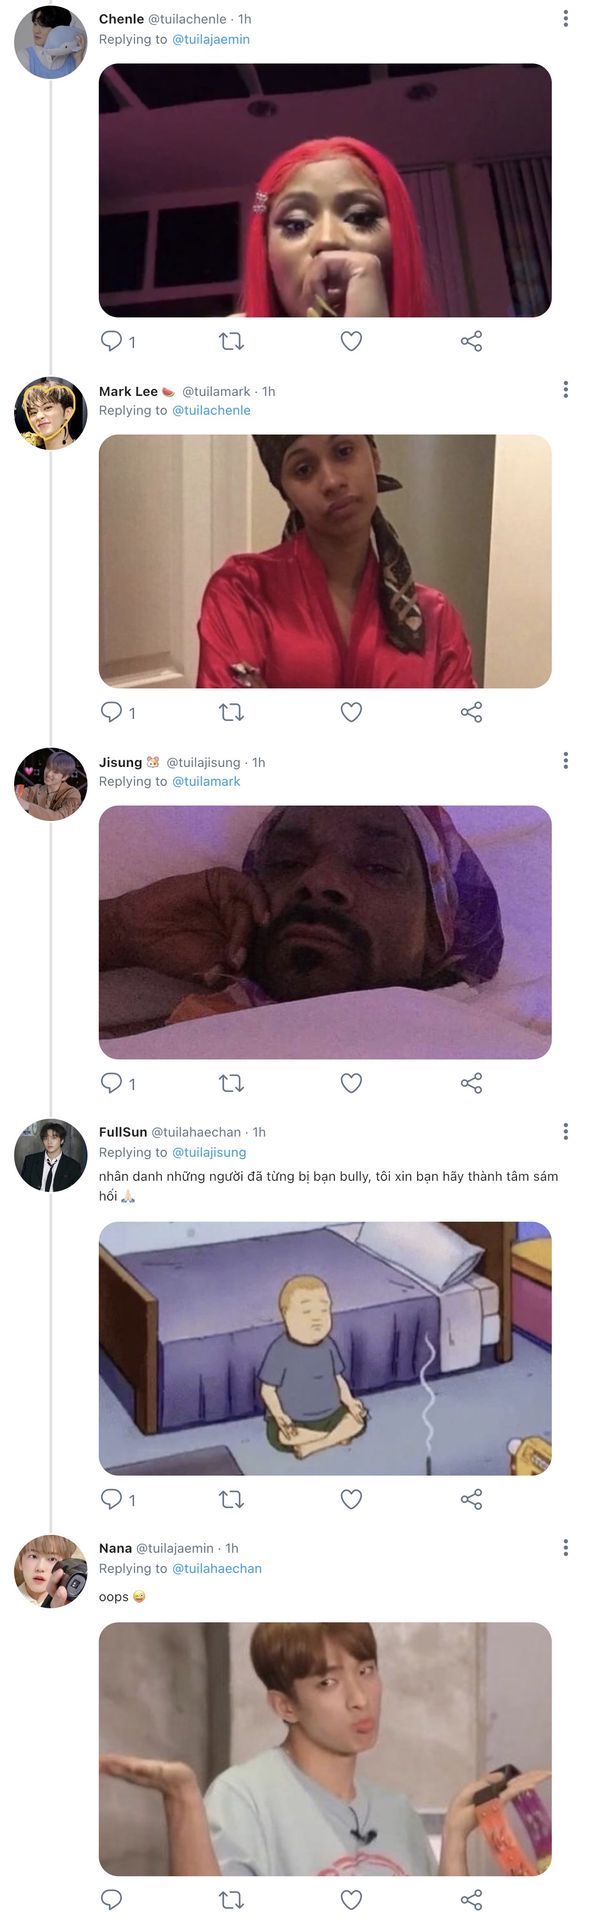
Task: Open FullSun's meditating cartoon image
Action: [325, 1348]
